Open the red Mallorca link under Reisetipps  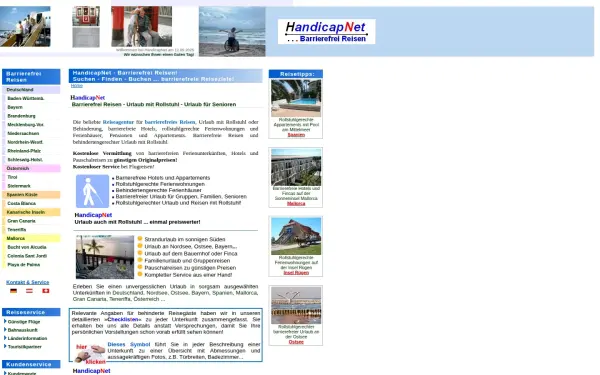pyautogui.click(x=296, y=204)
